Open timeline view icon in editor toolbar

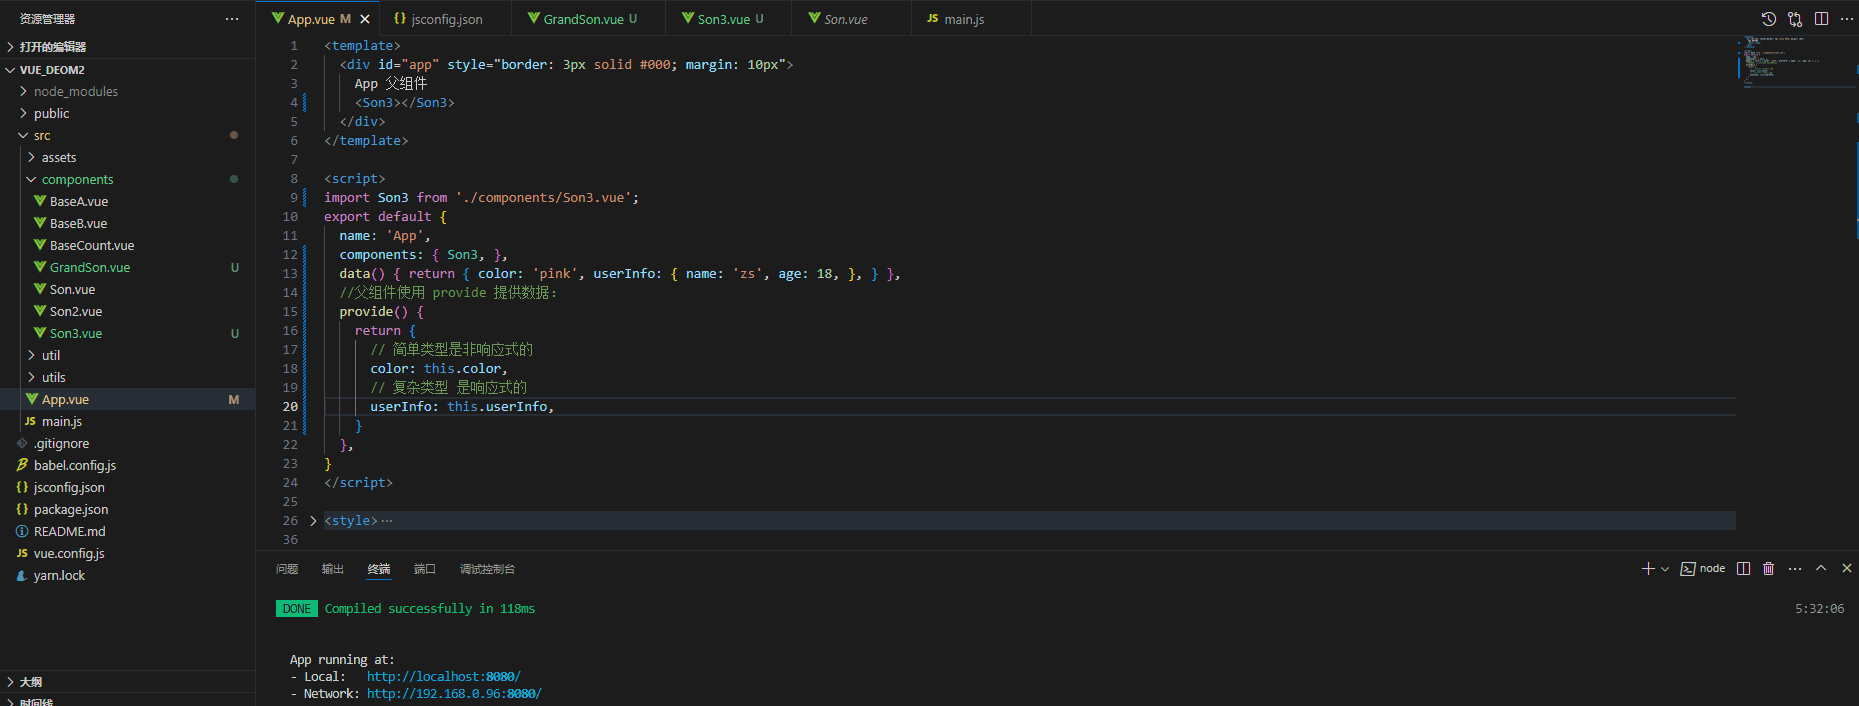click(1769, 19)
